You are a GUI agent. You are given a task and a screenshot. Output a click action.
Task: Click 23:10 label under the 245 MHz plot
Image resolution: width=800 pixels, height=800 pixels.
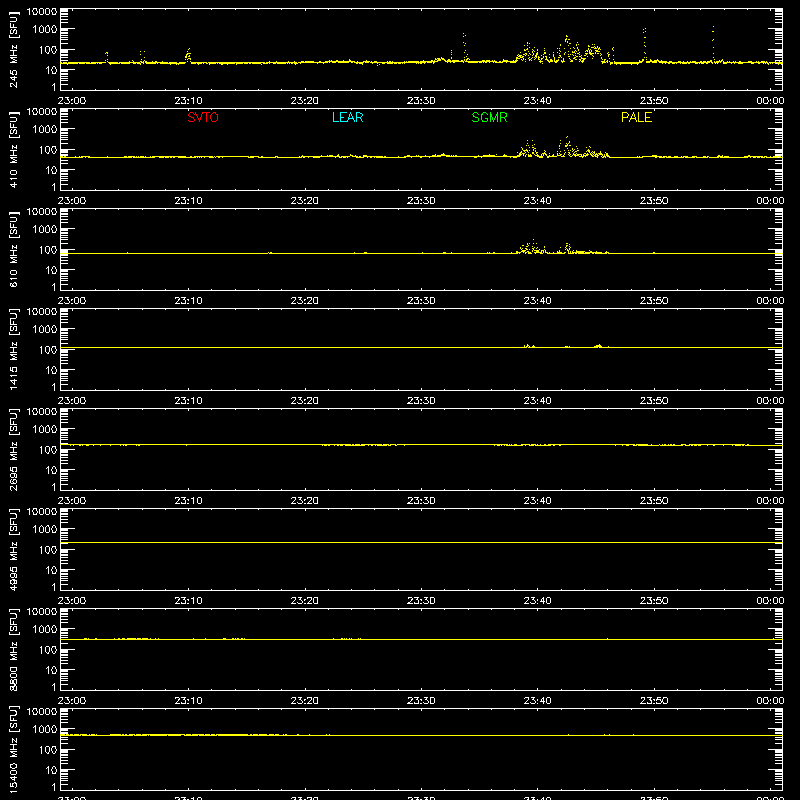coord(188,101)
